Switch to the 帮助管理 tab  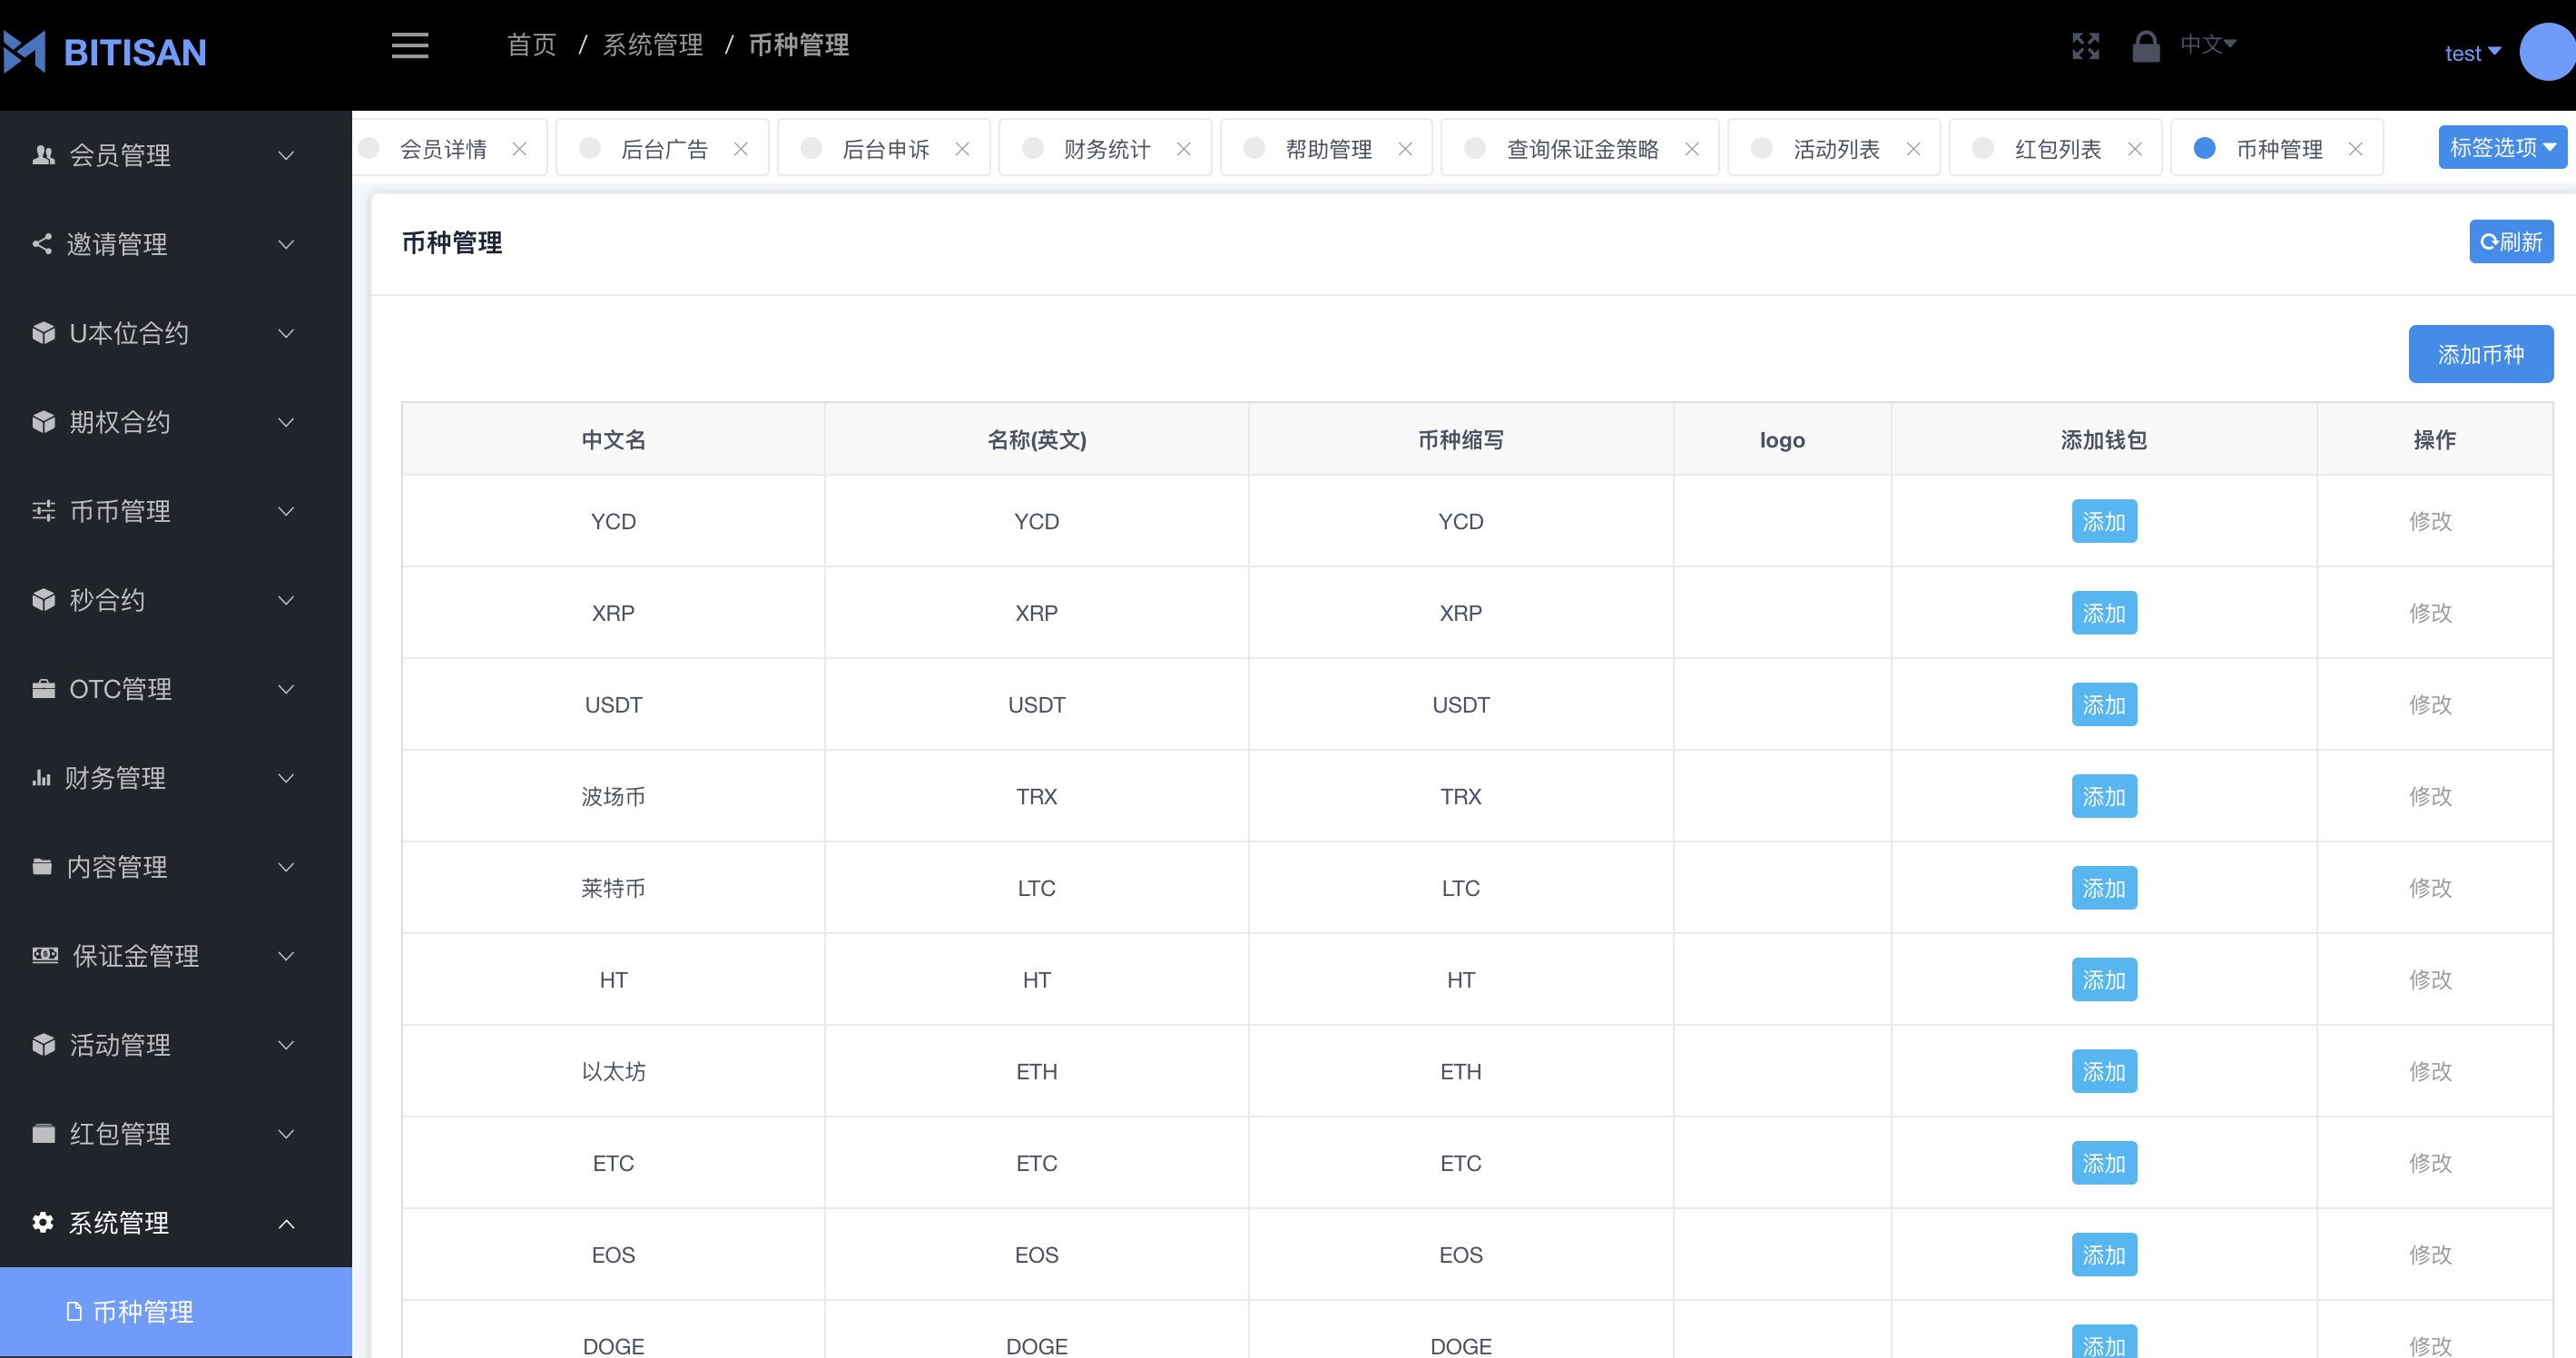[1328, 149]
